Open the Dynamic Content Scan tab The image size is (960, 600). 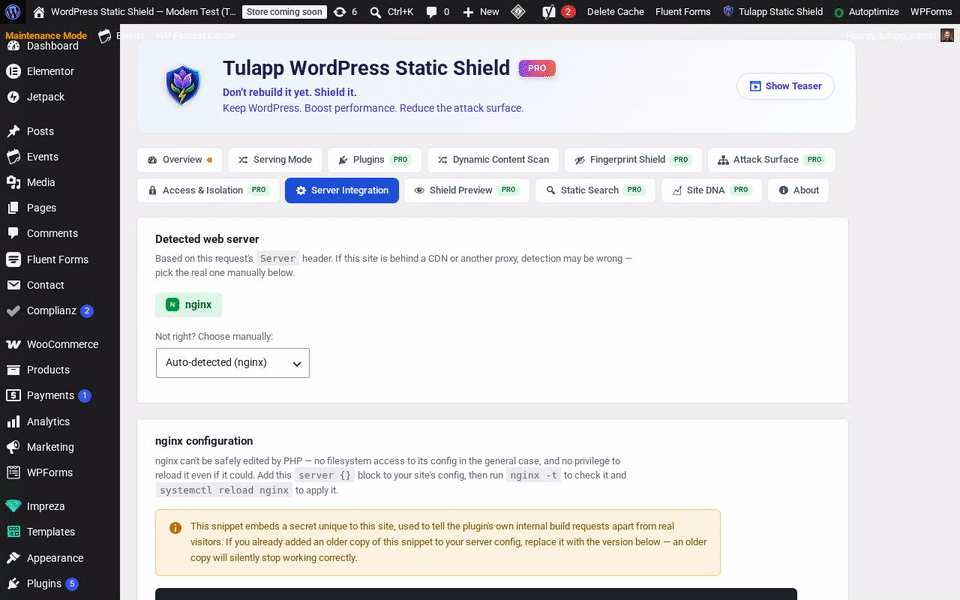click(493, 160)
